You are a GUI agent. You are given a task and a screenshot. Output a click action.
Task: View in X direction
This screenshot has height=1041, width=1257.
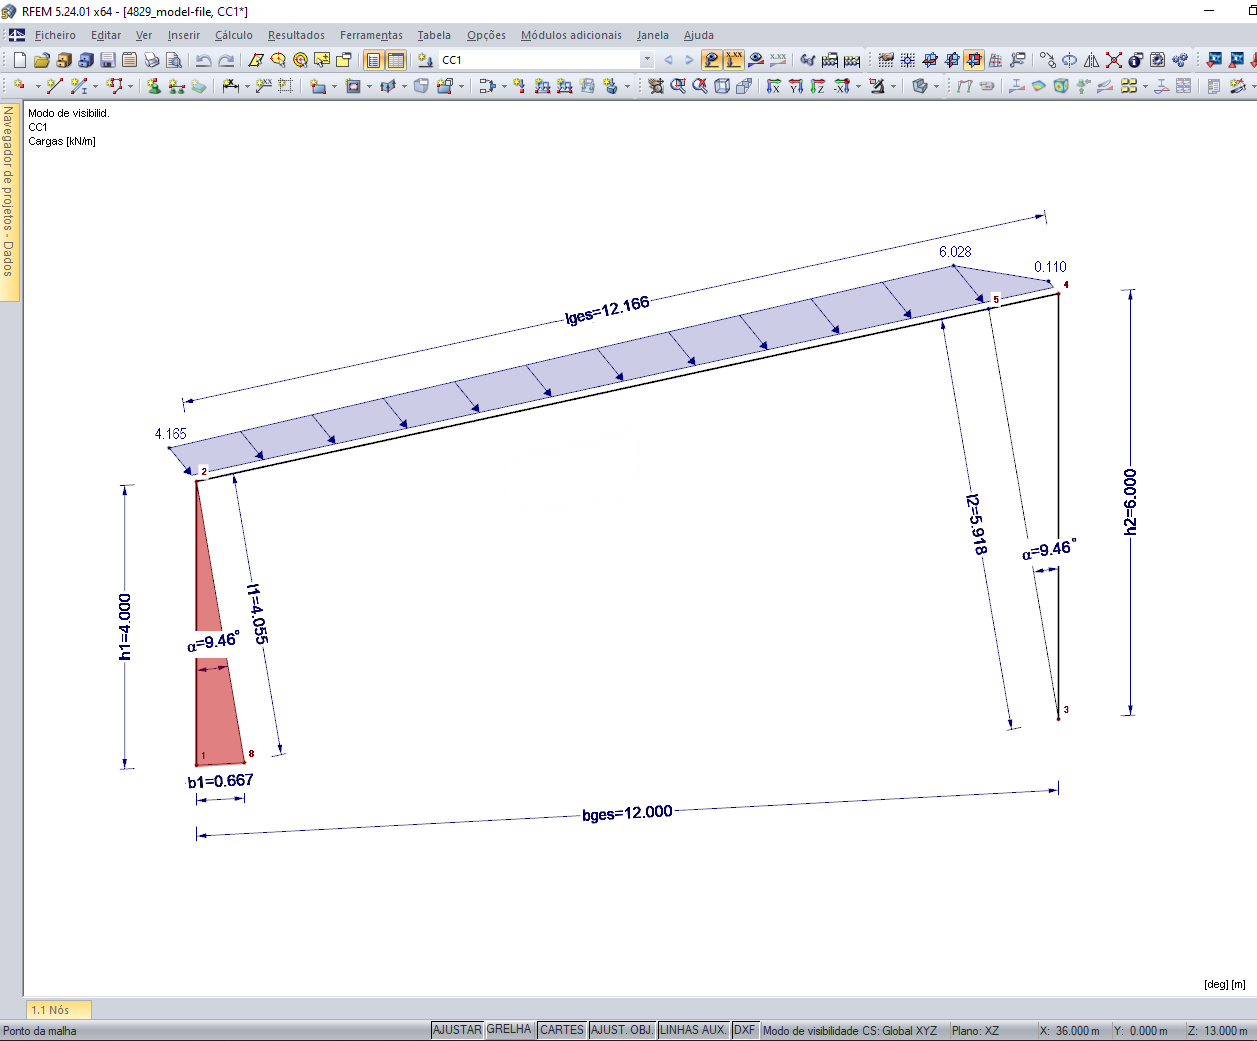774,86
